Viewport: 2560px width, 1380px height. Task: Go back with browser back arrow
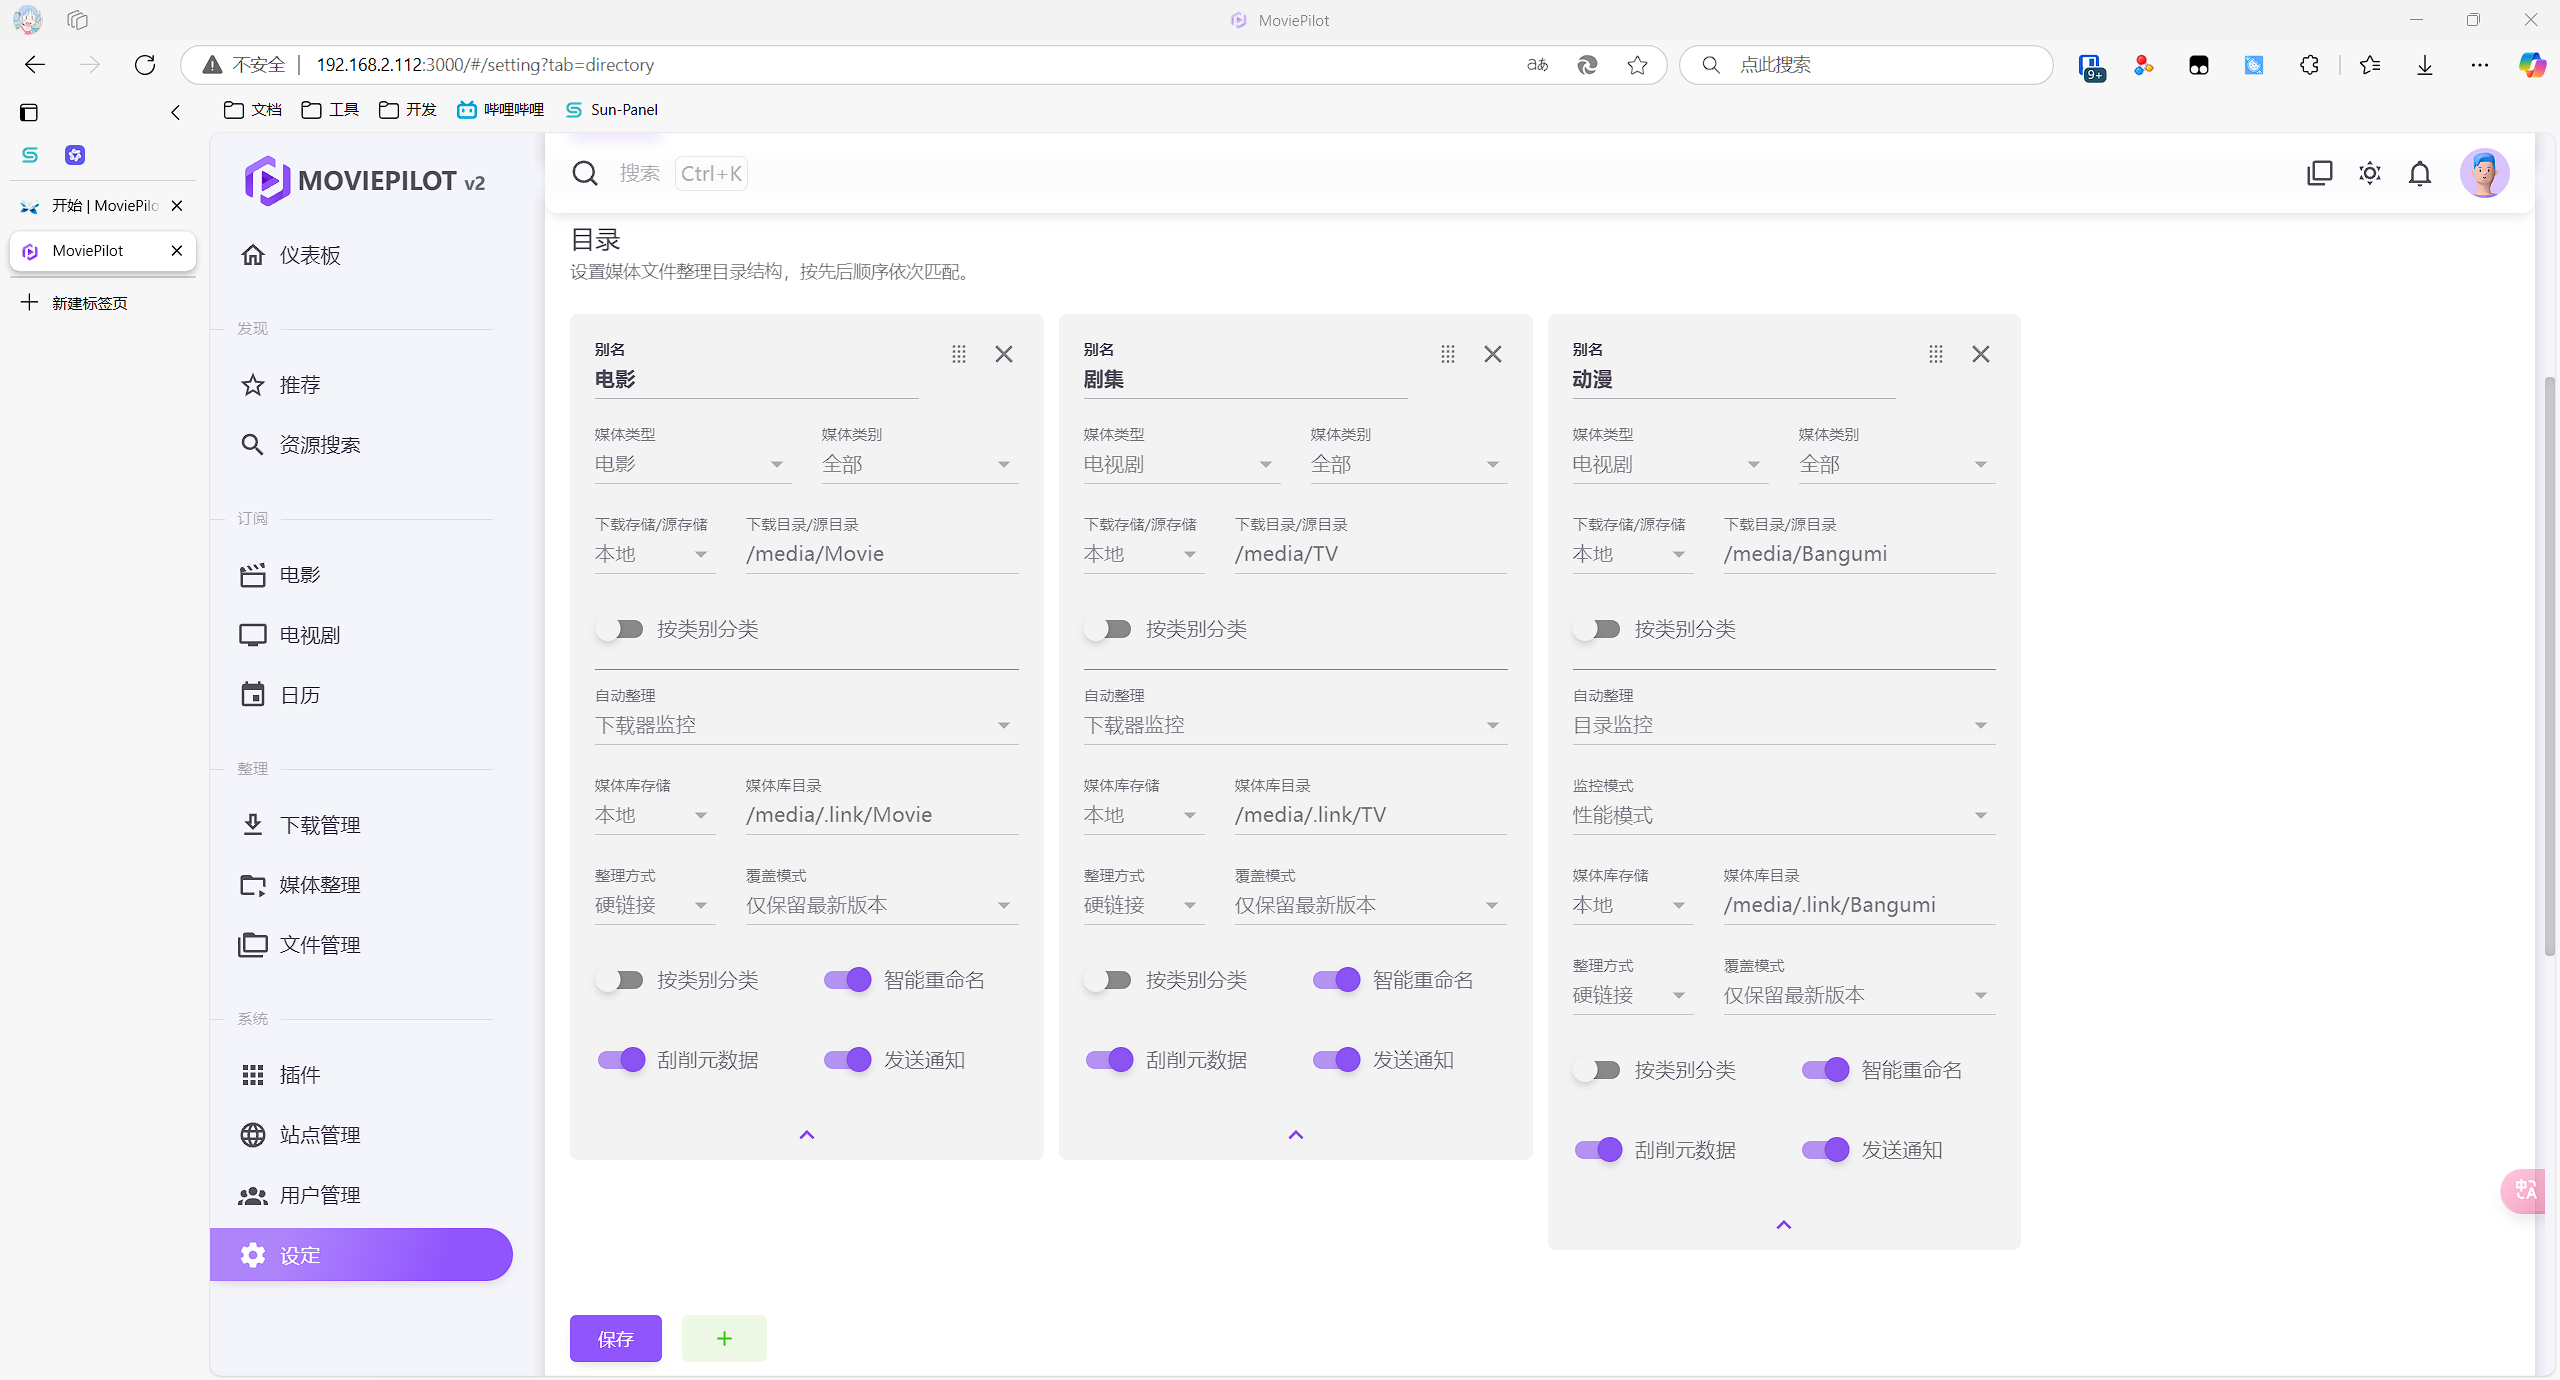(35, 65)
